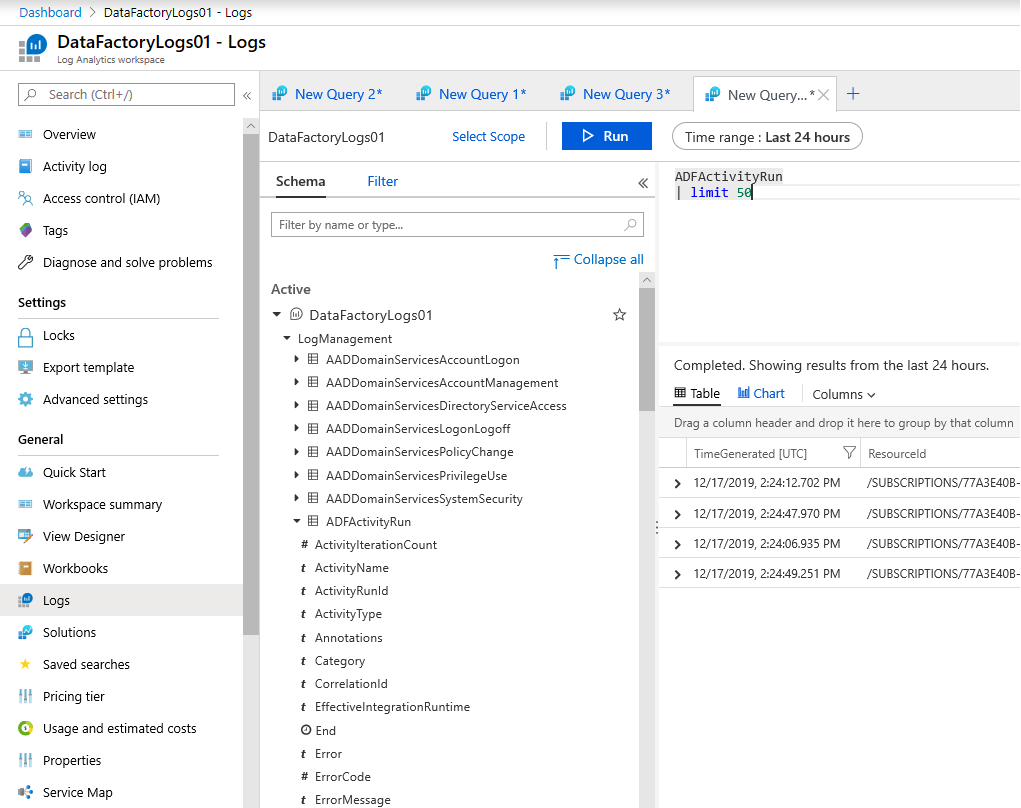Click the TimeGenerated column filter icon
1021x808 pixels.
click(x=849, y=453)
